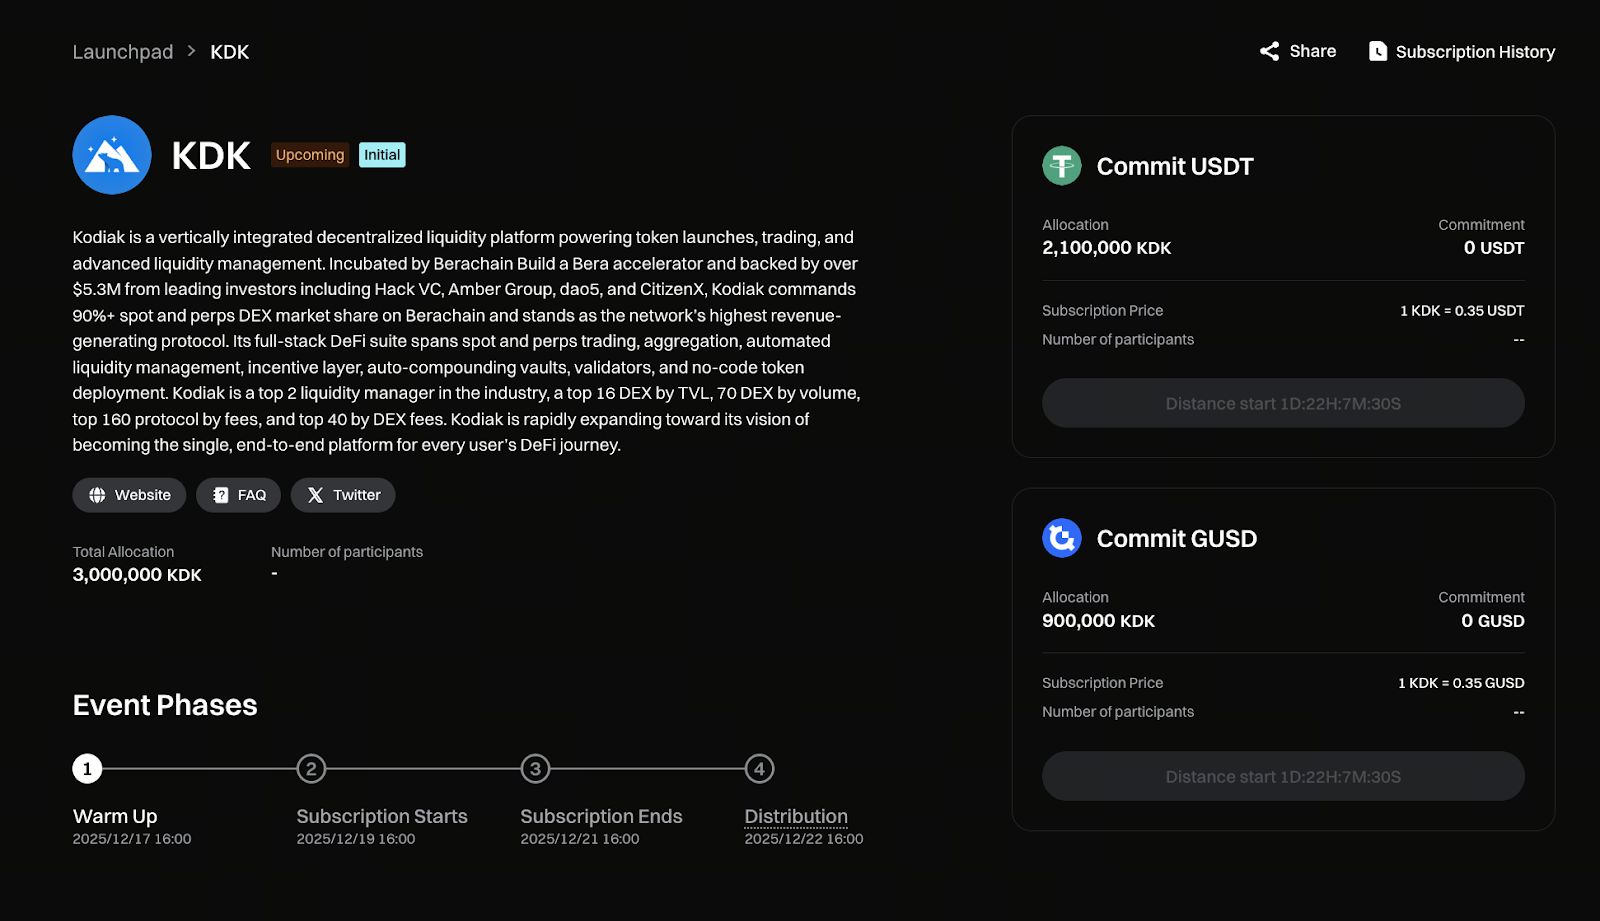The width and height of the screenshot is (1600, 921).
Task: Click the FAQ question-mark icon
Action: click(x=221, y=495)
